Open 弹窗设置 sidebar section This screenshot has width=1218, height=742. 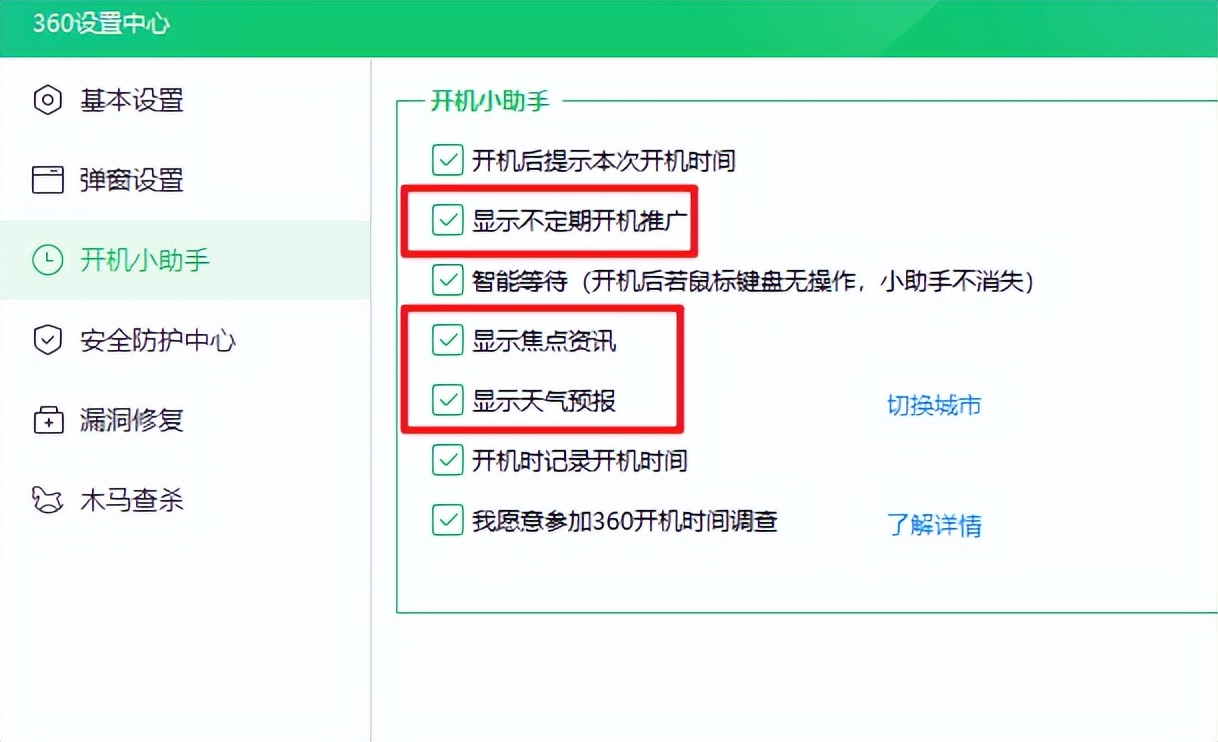185,180
